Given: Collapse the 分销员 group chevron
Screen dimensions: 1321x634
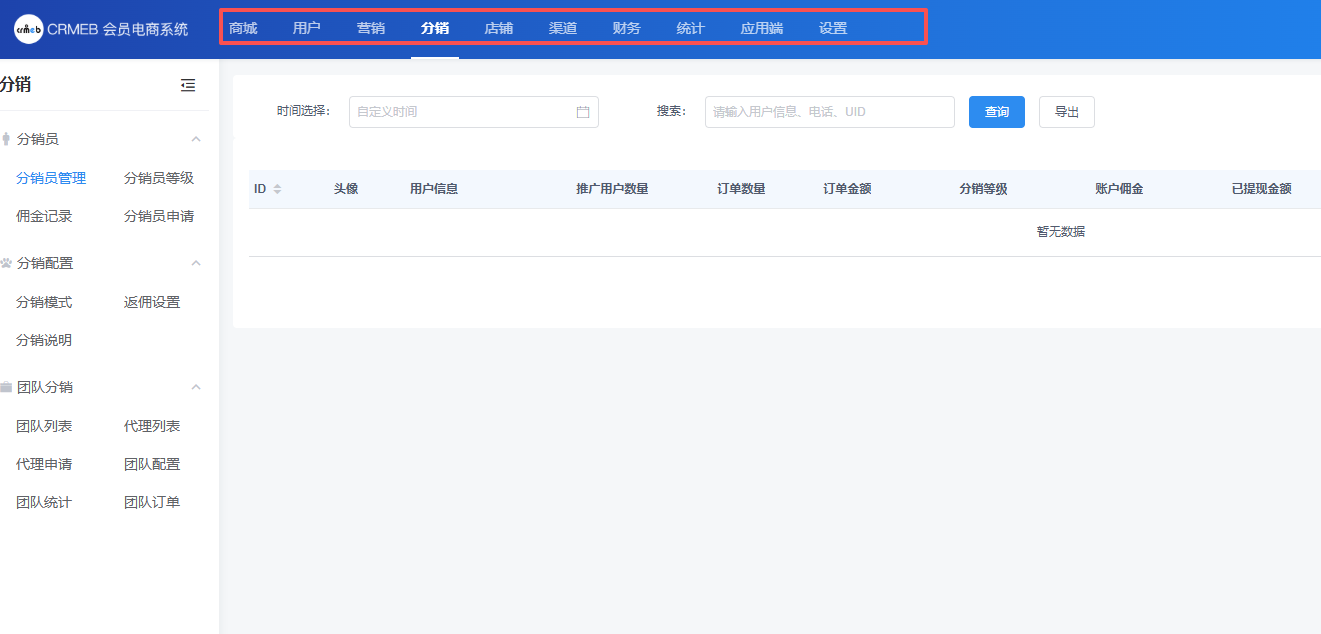Looking at the screenshot, I should (196, 139).
